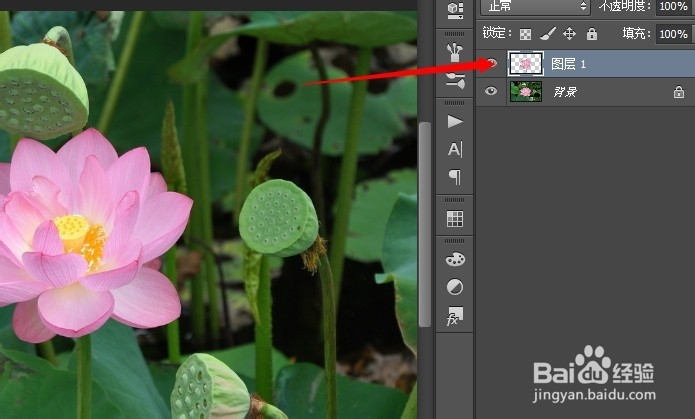Screen dimensions: 695x419
Task: Open the Swatches grid panel icon
Action: 455,219
